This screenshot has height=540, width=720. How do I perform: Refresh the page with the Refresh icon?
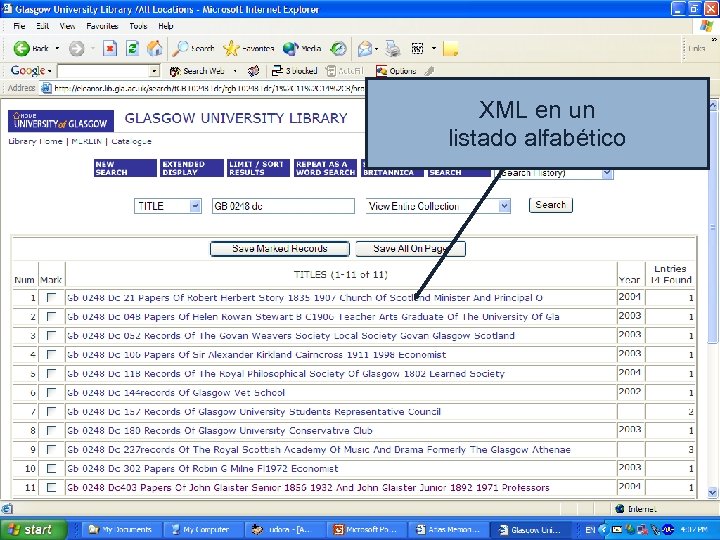pyautogui.click(x=132, y=48)
